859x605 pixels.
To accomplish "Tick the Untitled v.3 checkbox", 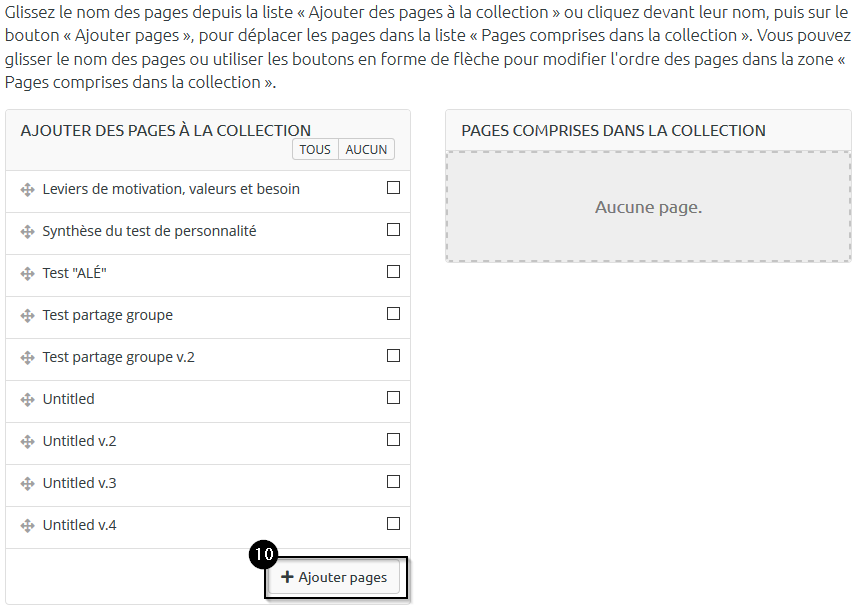I will (x=393, y=482).
